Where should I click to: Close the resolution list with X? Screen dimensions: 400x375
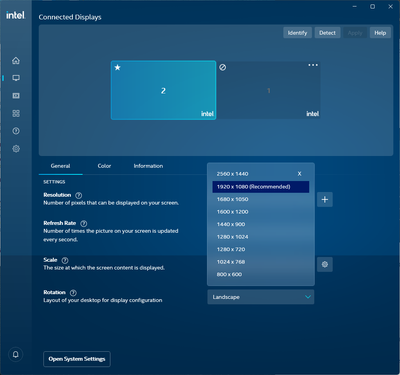[299, 174]
